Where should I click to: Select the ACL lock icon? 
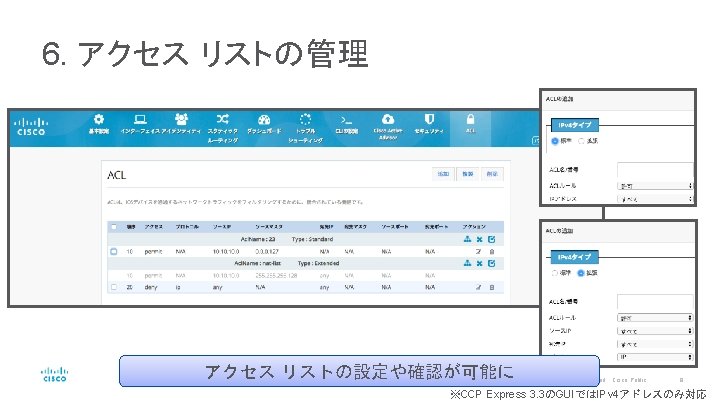[x=470, y=119]
